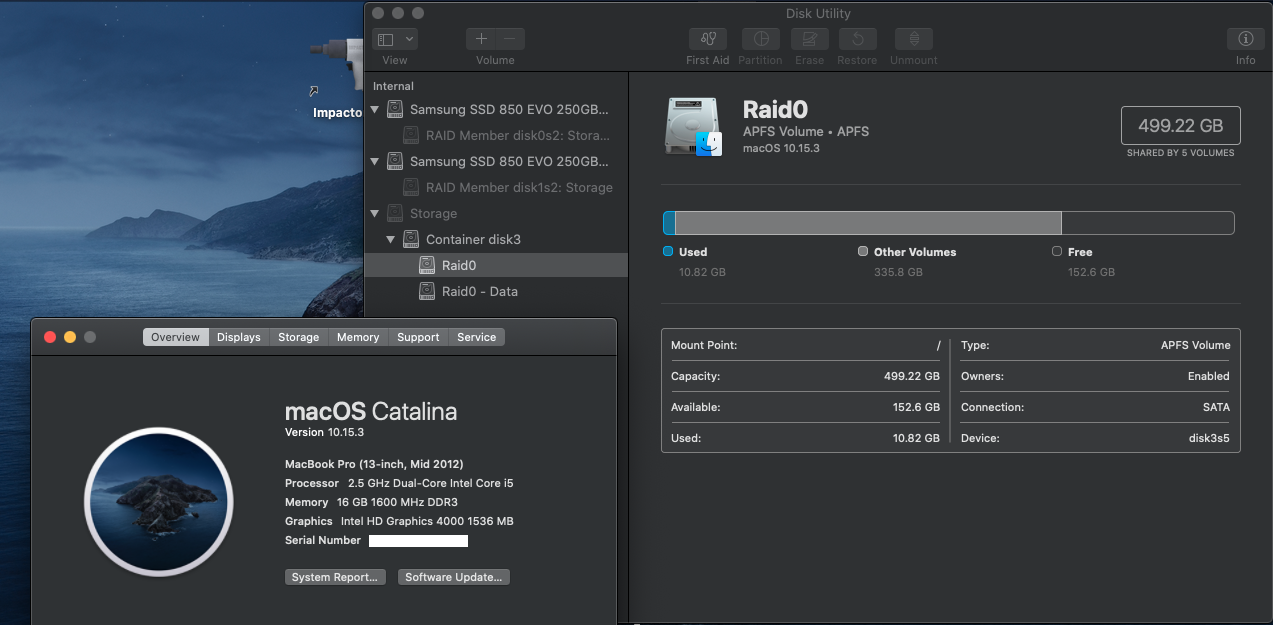Switch to the Service tab
Viewport: 1273px width, 625px height.
tap(477, 337)
